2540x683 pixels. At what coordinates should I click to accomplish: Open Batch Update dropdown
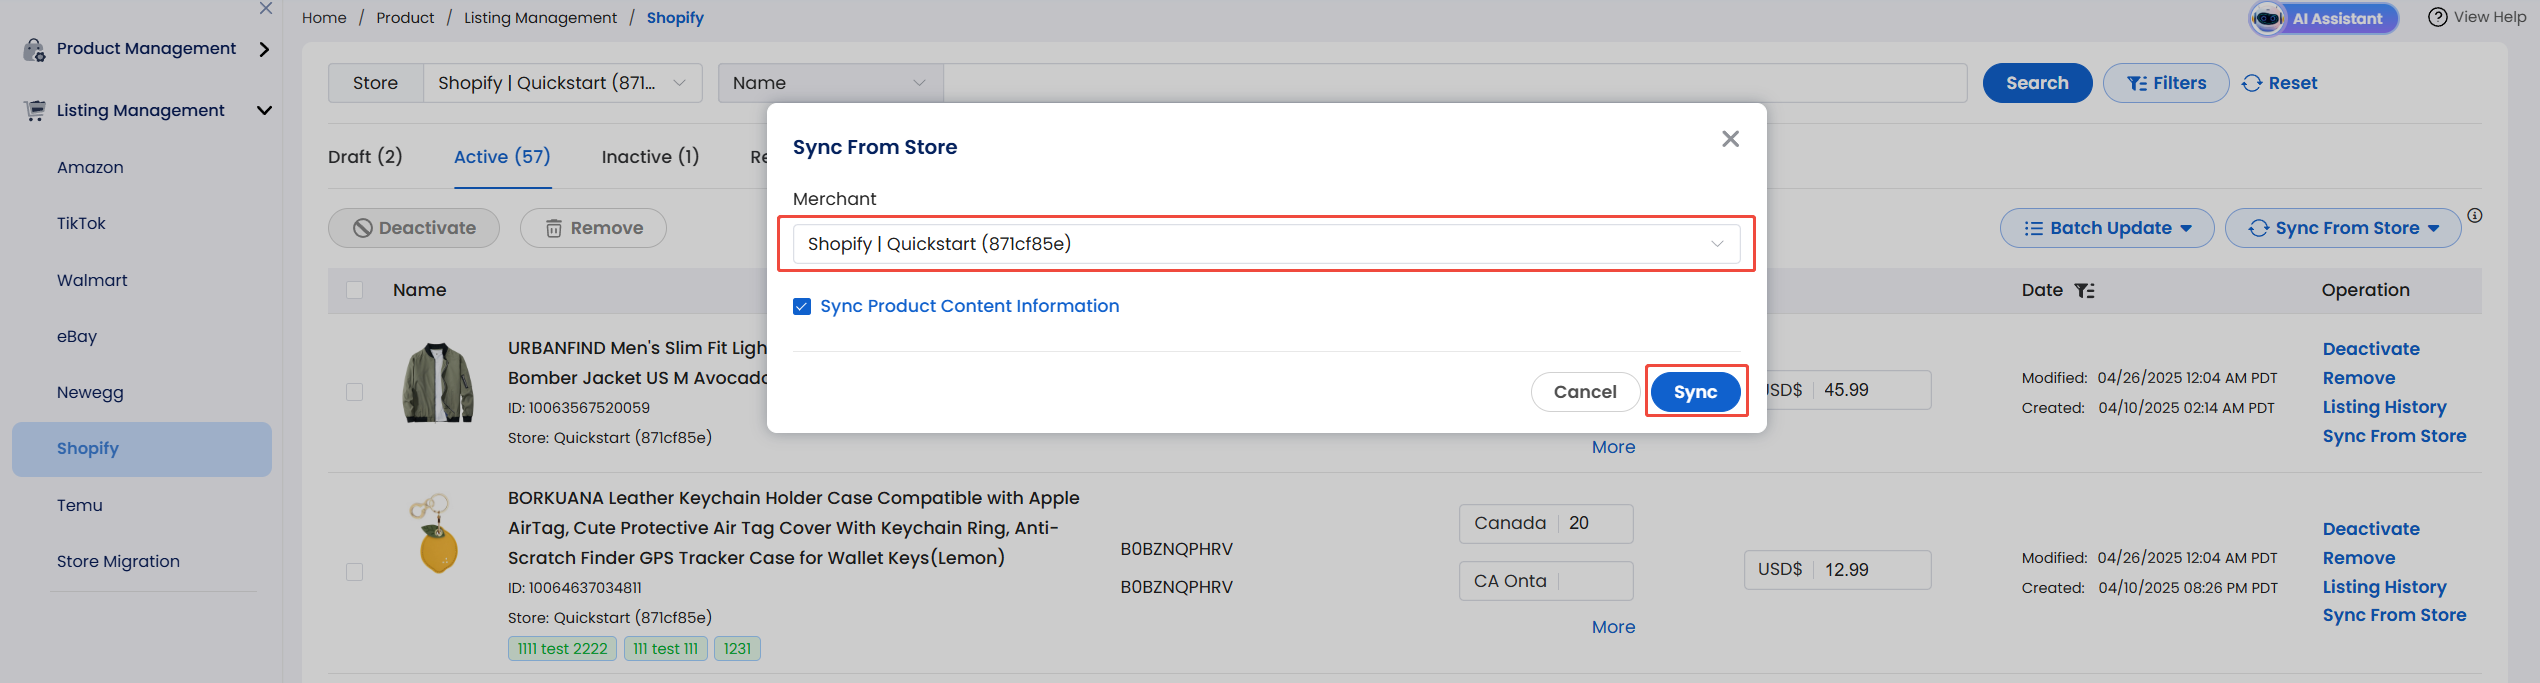2107,228
